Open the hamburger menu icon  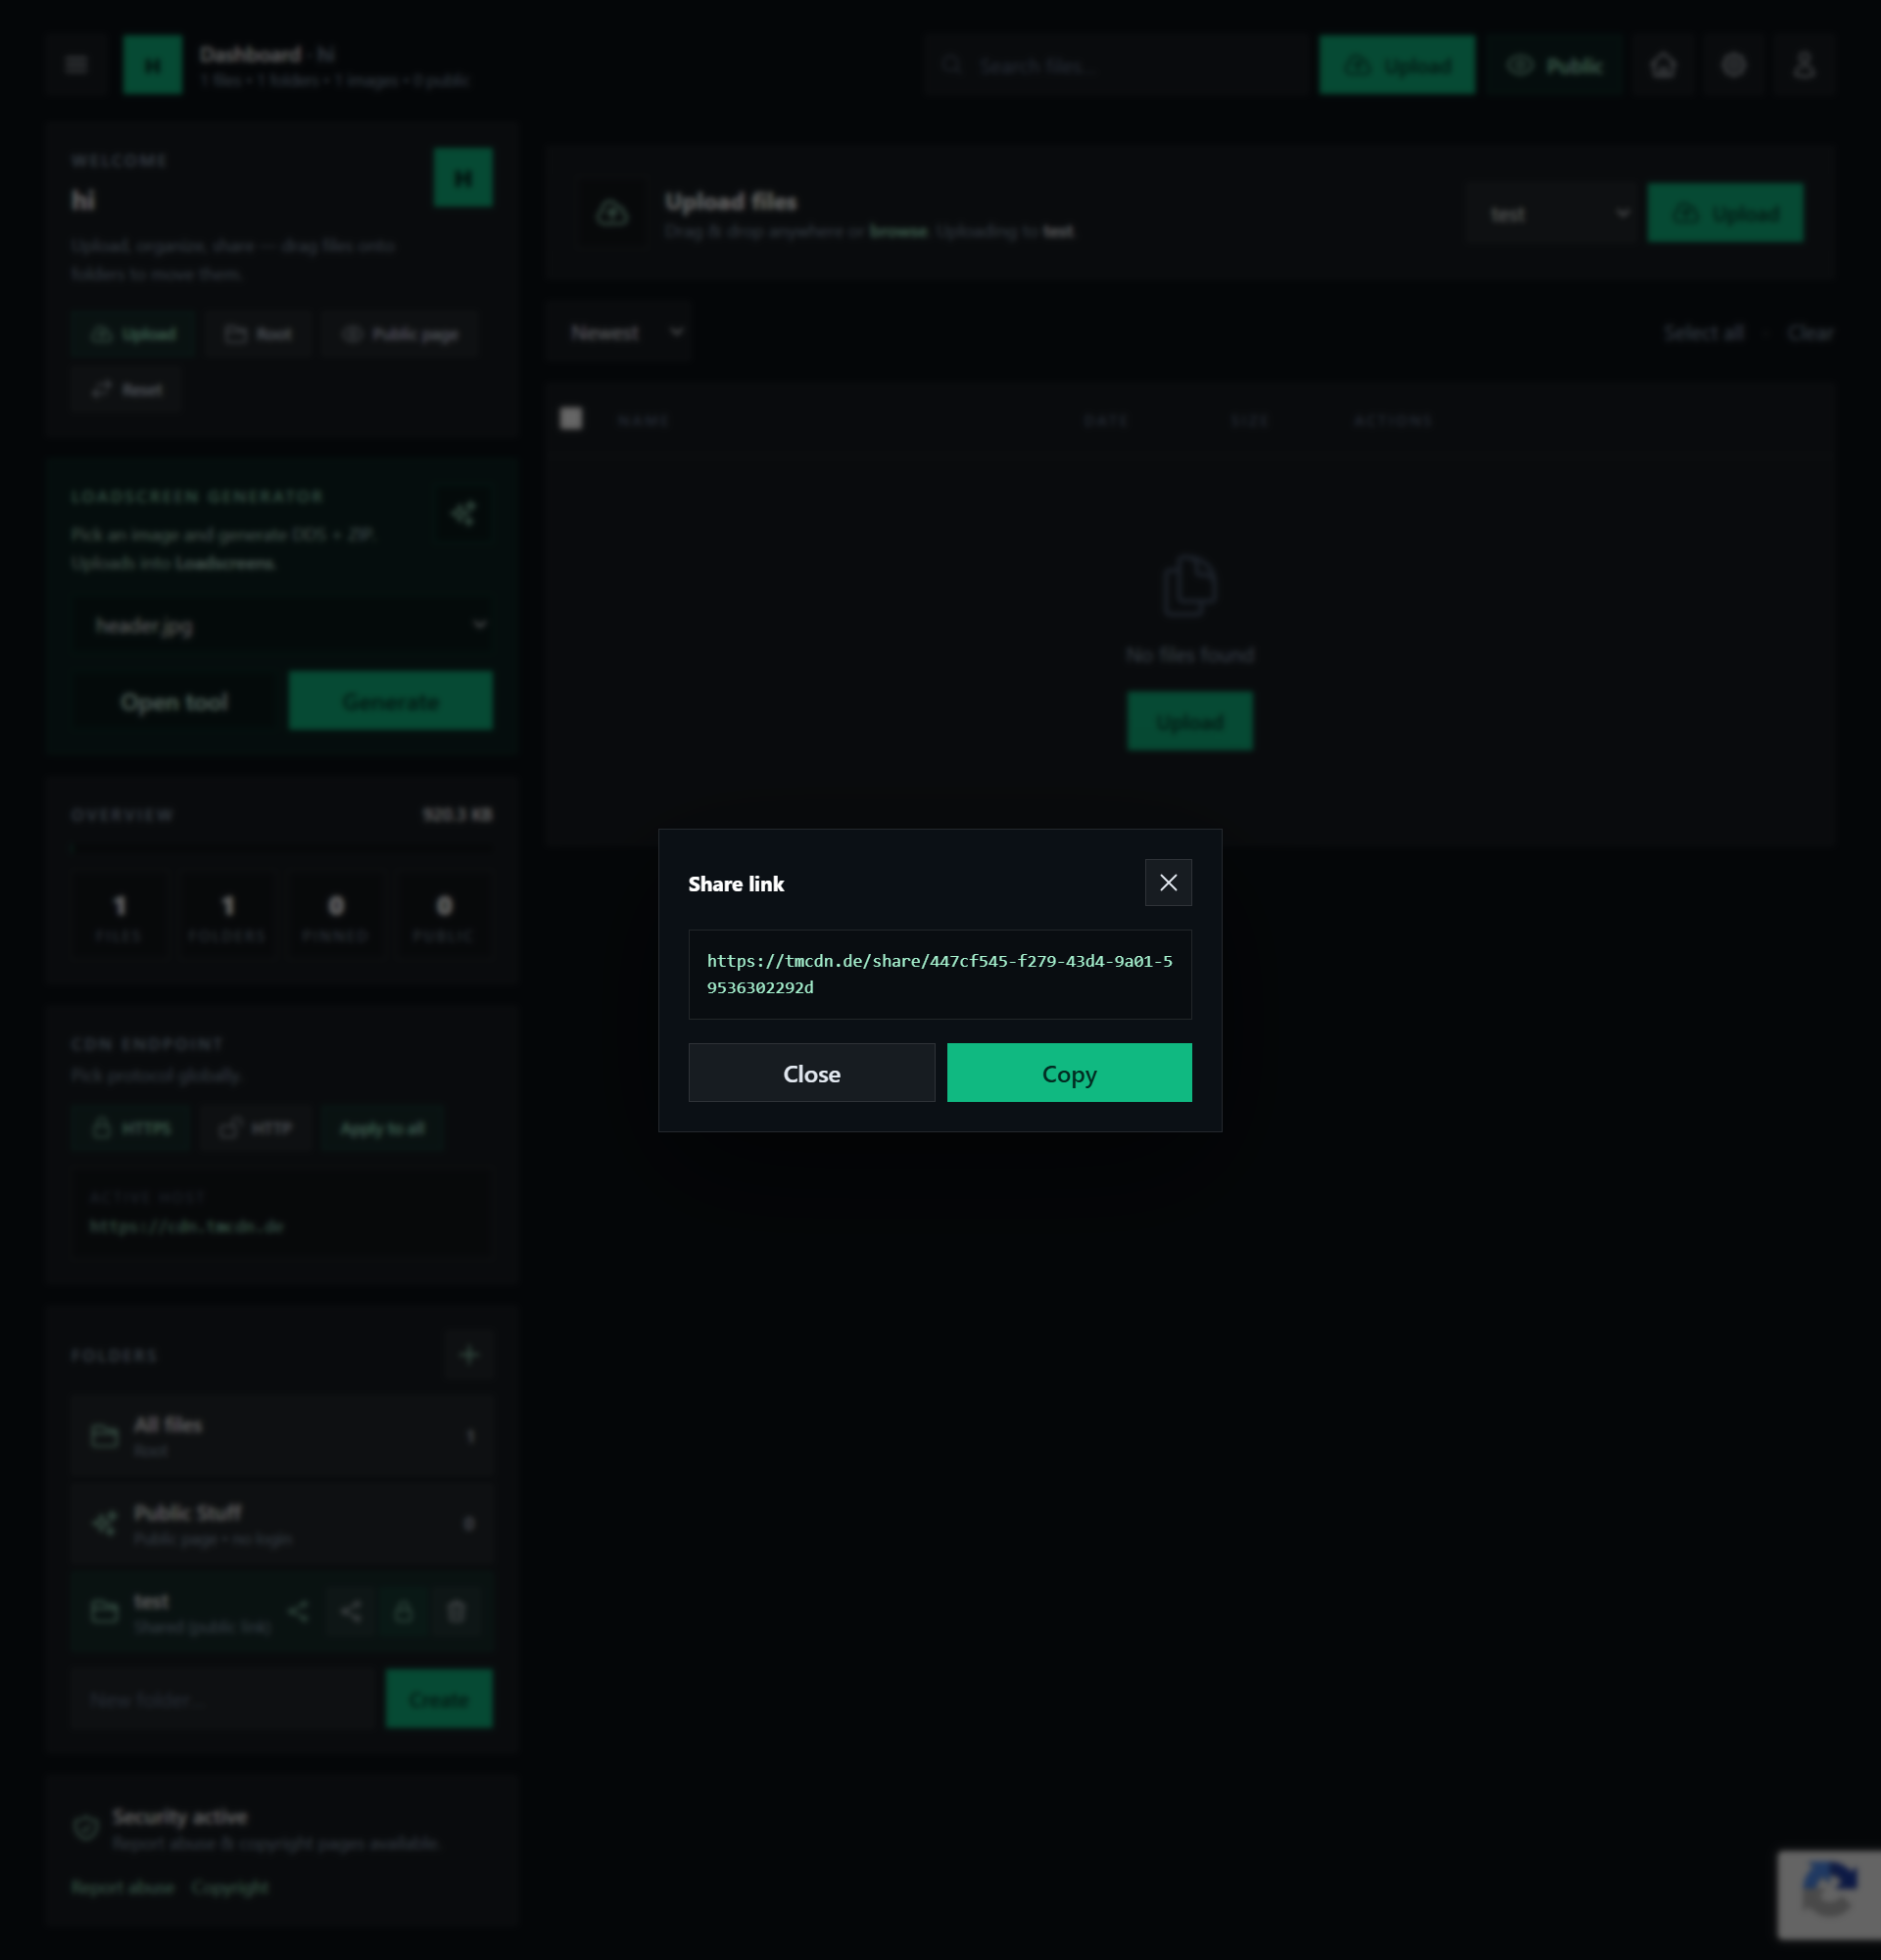coord(76,65)
